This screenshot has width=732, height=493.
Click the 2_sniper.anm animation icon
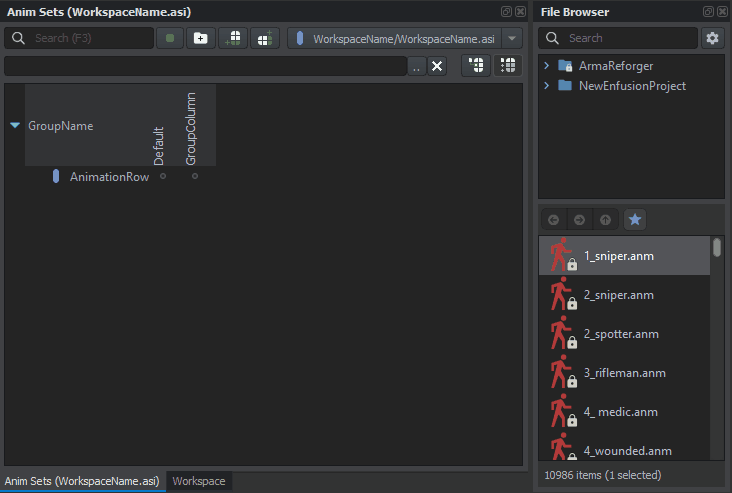[x=563, y=294]
